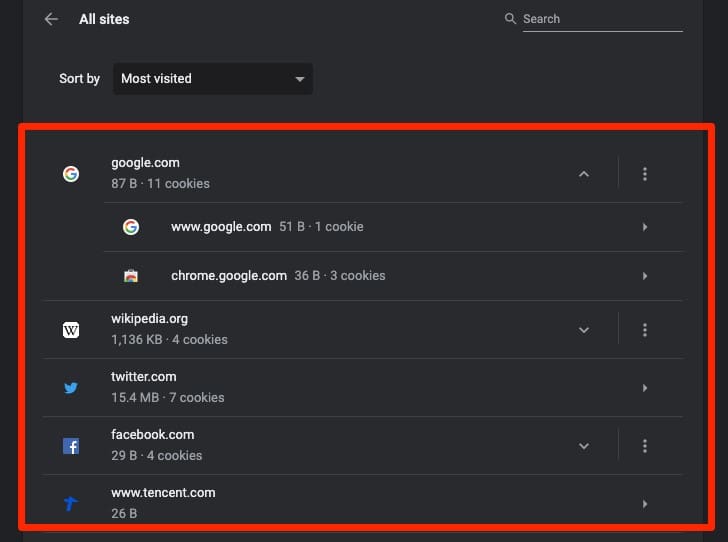
Task: Go back with the arrow beside All sites
Action: (x=51, y=19)
